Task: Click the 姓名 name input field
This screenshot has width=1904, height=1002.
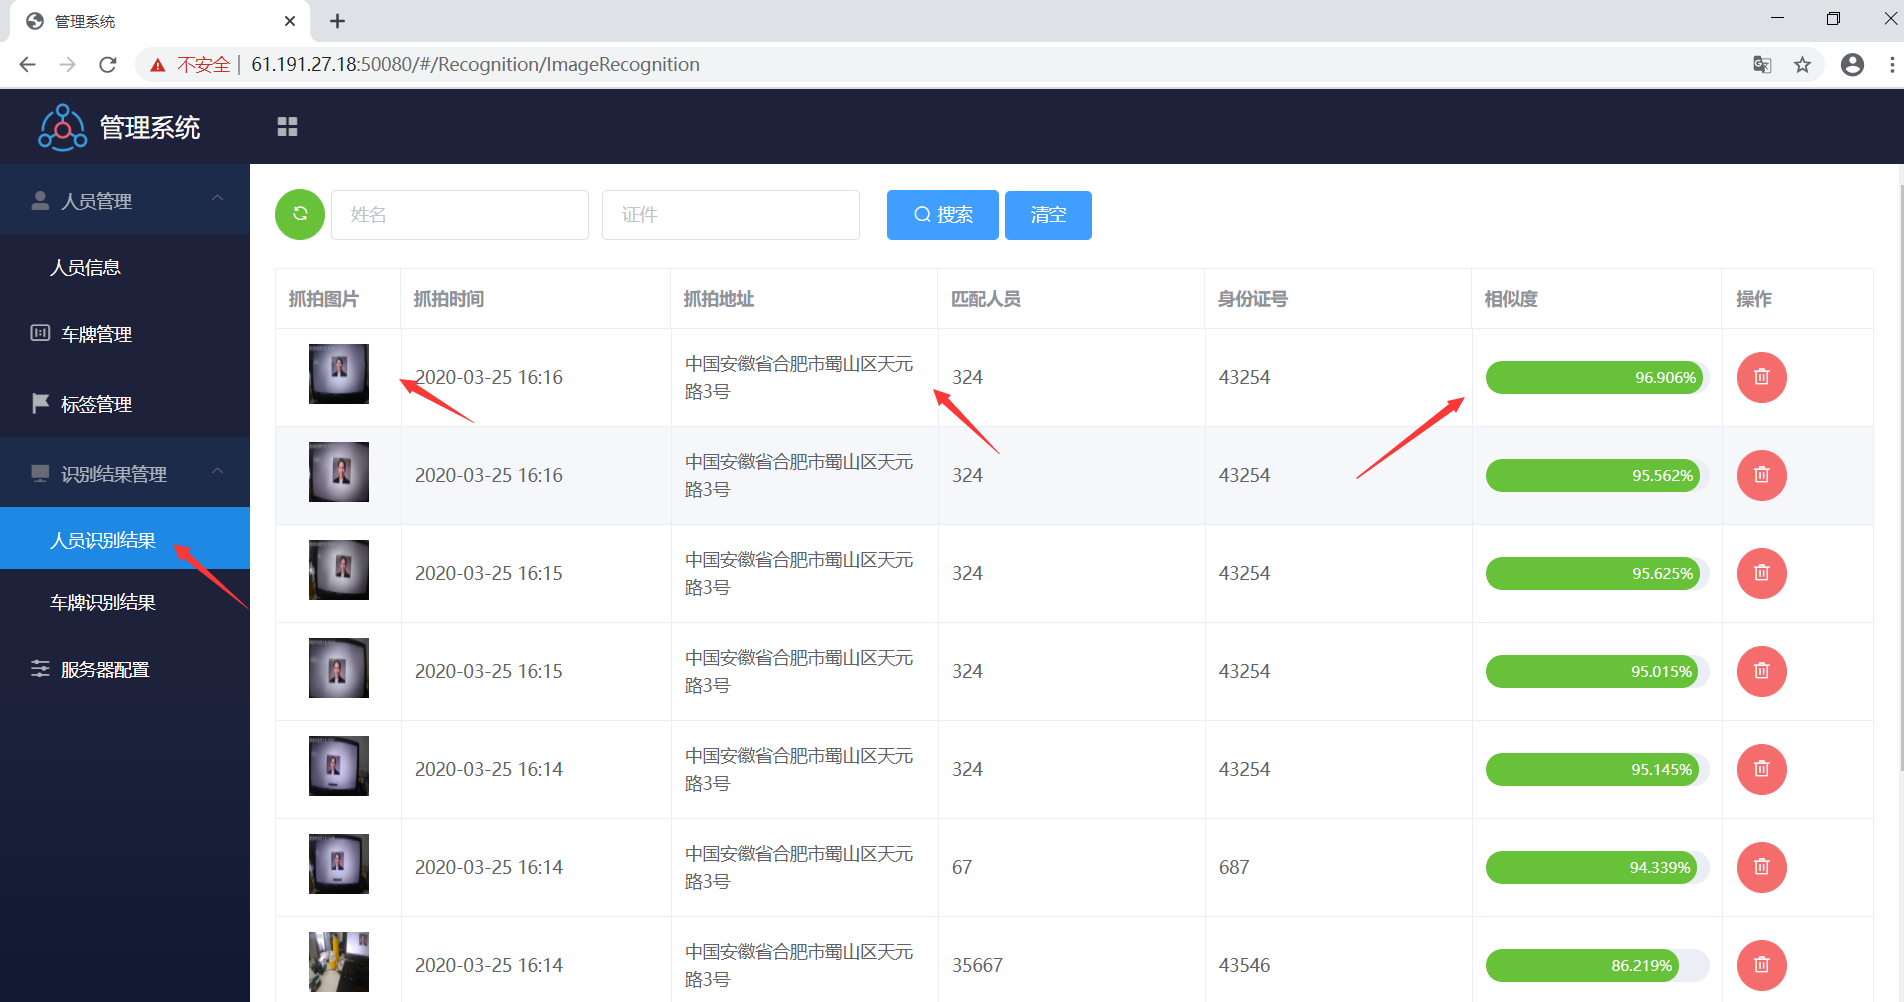Action: tap(460, 215)
